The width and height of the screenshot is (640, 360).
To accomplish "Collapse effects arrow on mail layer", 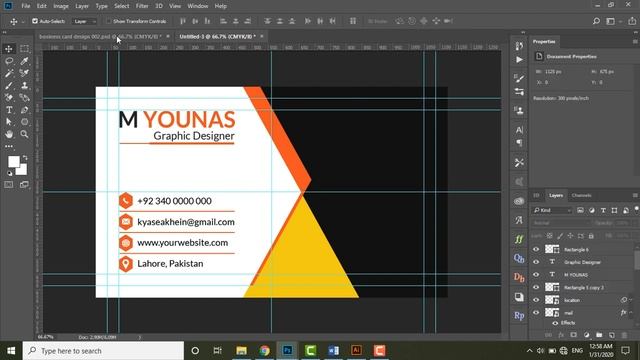I will pyautogui.click(x=631, y=313).
